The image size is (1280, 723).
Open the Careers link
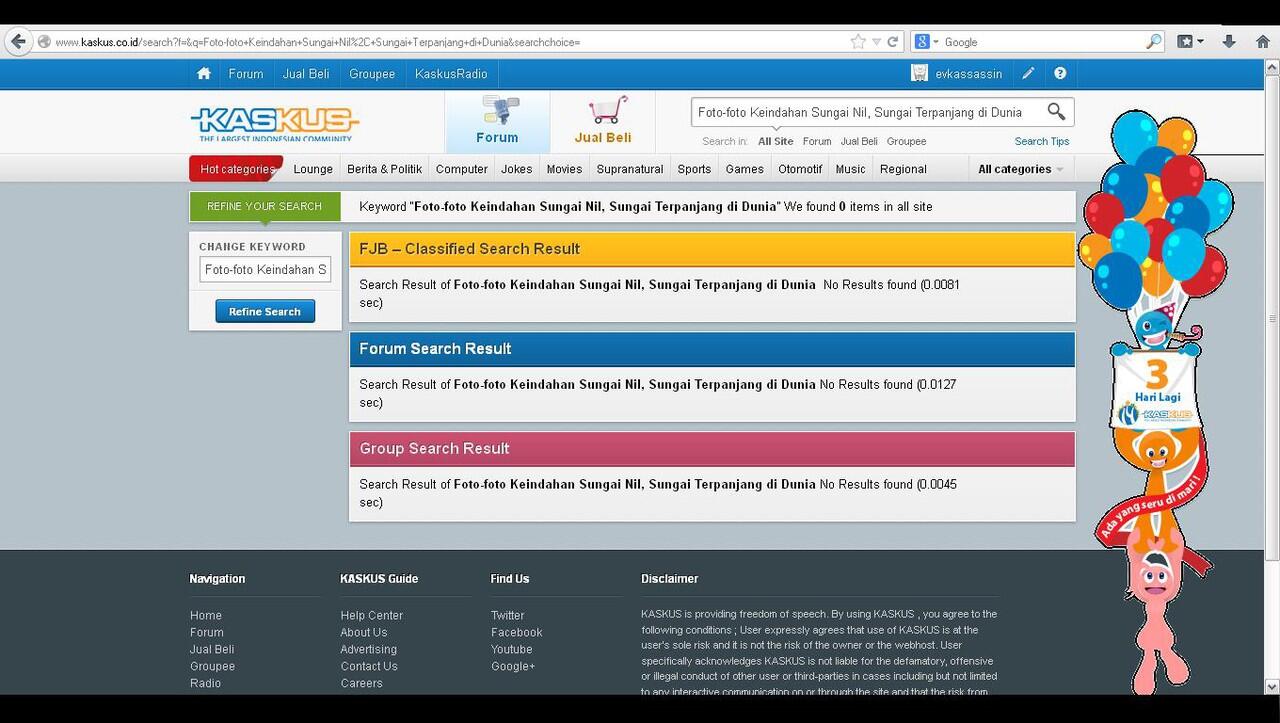click(362, 684)
